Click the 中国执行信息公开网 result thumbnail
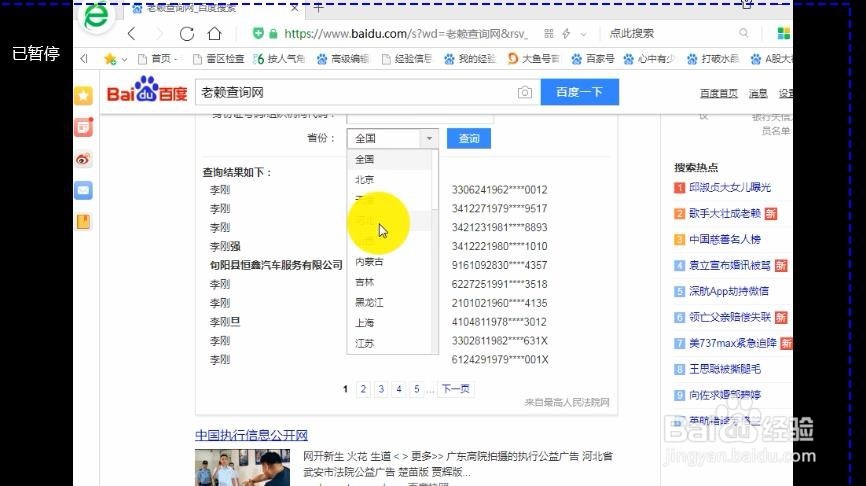Image resolution: width=866 pixels, height=486 pixels. (242, 467)
